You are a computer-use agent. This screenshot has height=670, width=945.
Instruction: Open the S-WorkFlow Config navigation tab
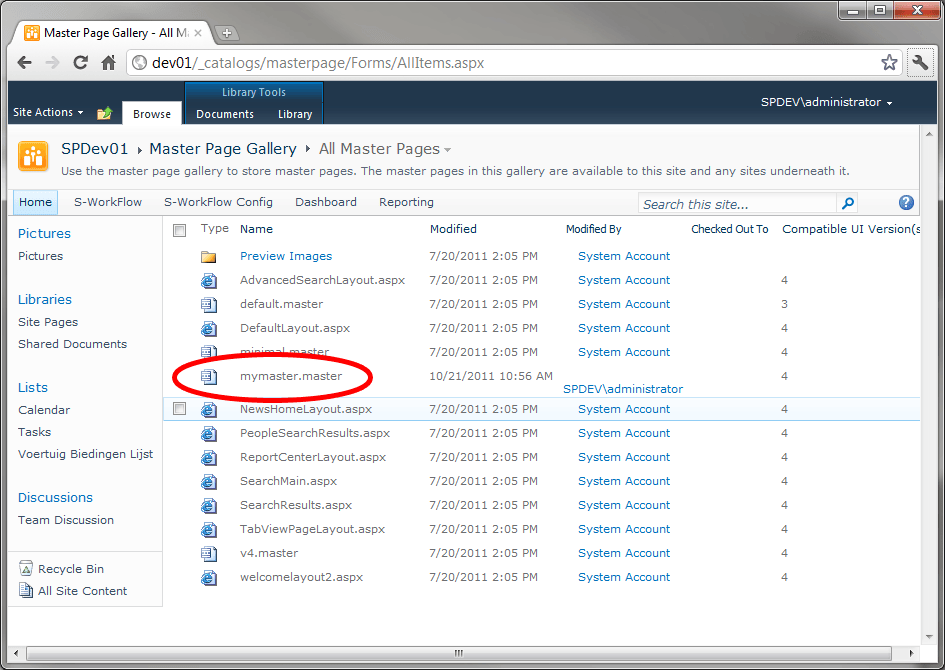click(218, 202)
